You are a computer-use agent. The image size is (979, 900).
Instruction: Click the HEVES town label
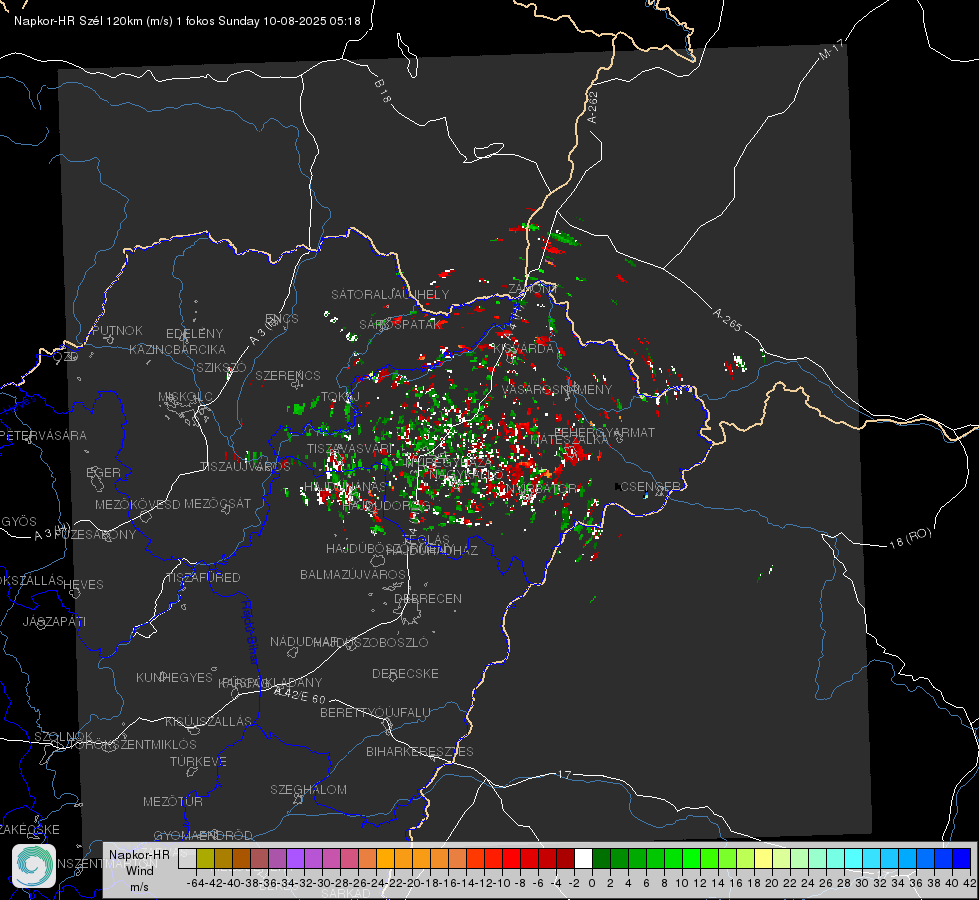click(83, 585)
